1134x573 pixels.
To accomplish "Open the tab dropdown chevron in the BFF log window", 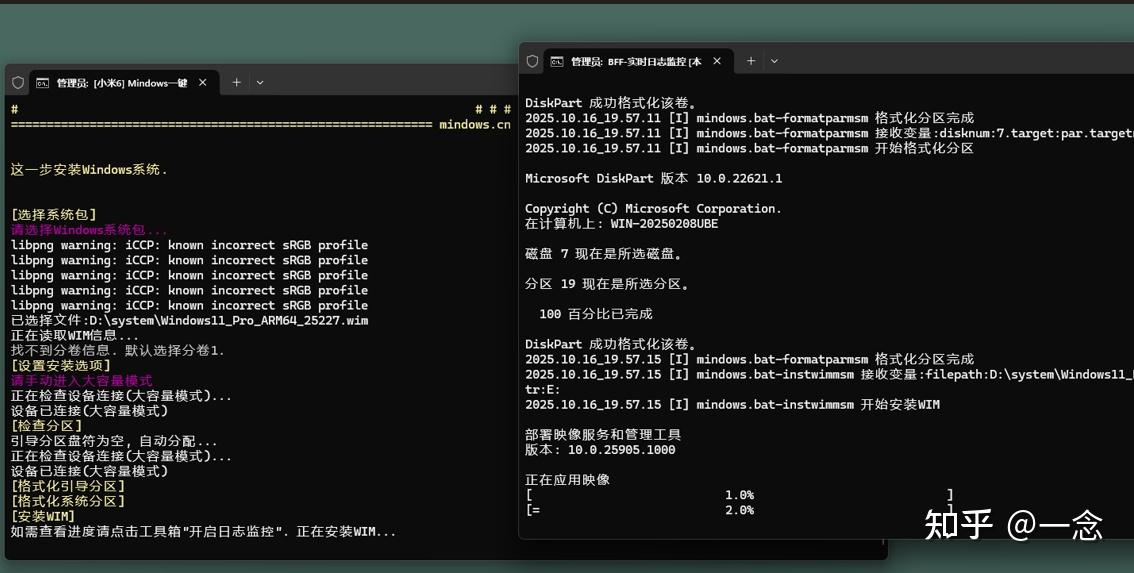I will pyautogui.click(x=774, y=61).
